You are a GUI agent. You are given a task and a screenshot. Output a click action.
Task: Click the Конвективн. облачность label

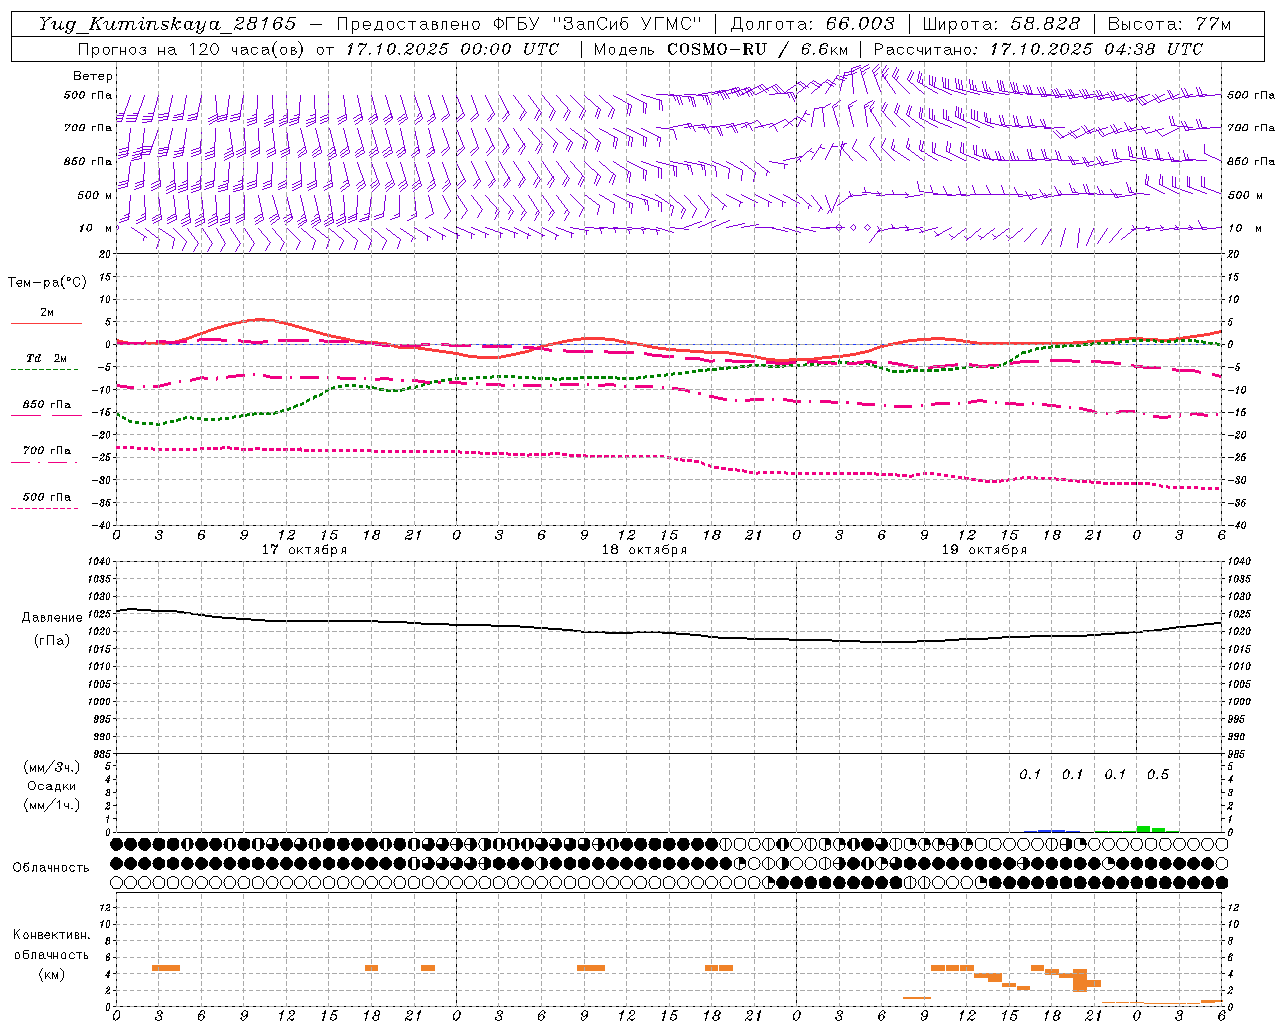pos(51,945)
